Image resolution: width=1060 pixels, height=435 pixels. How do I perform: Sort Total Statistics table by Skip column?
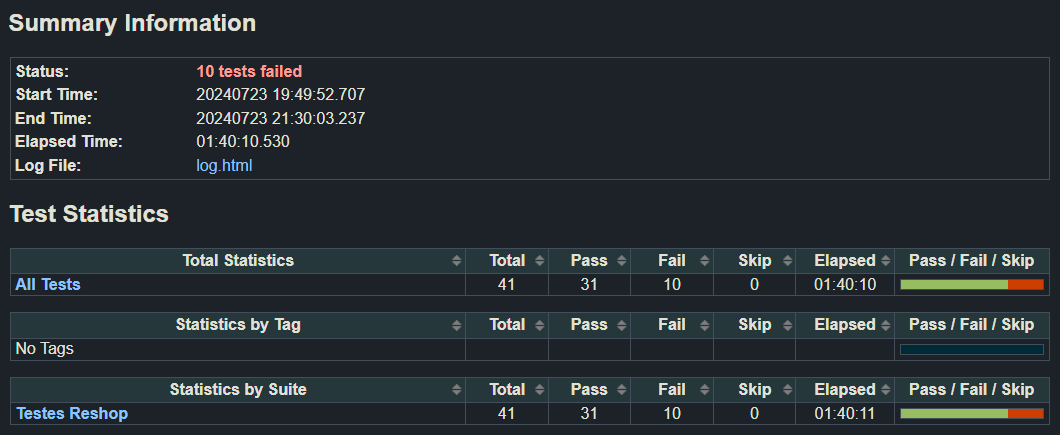pyautogui.click(x=754, y=261)
